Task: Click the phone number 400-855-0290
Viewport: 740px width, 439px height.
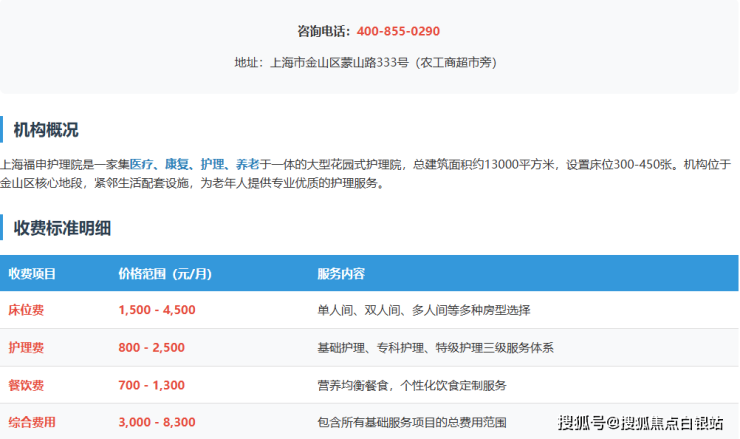Action: coord(398,31)
